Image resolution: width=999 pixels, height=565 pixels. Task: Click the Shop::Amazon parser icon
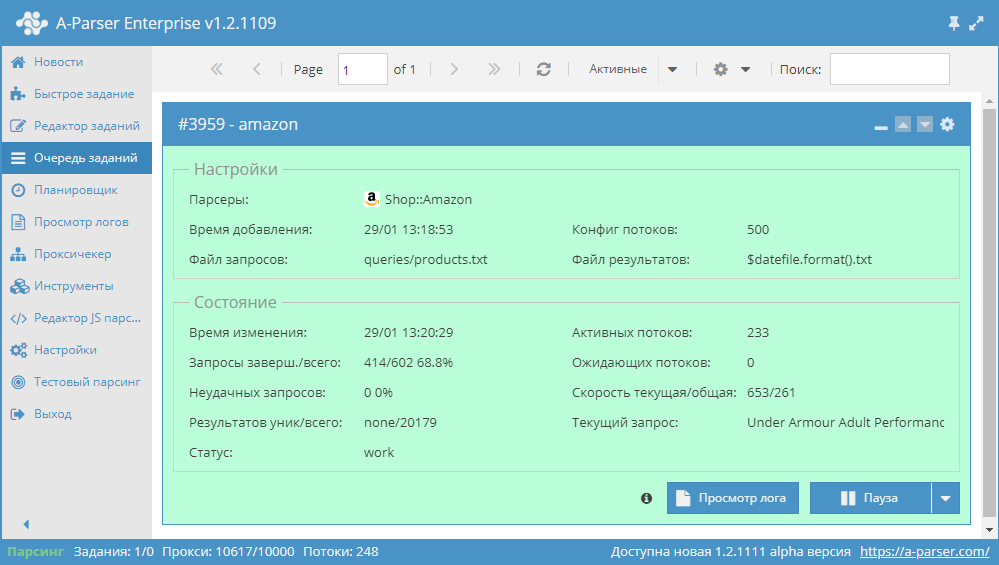point(371,199)
